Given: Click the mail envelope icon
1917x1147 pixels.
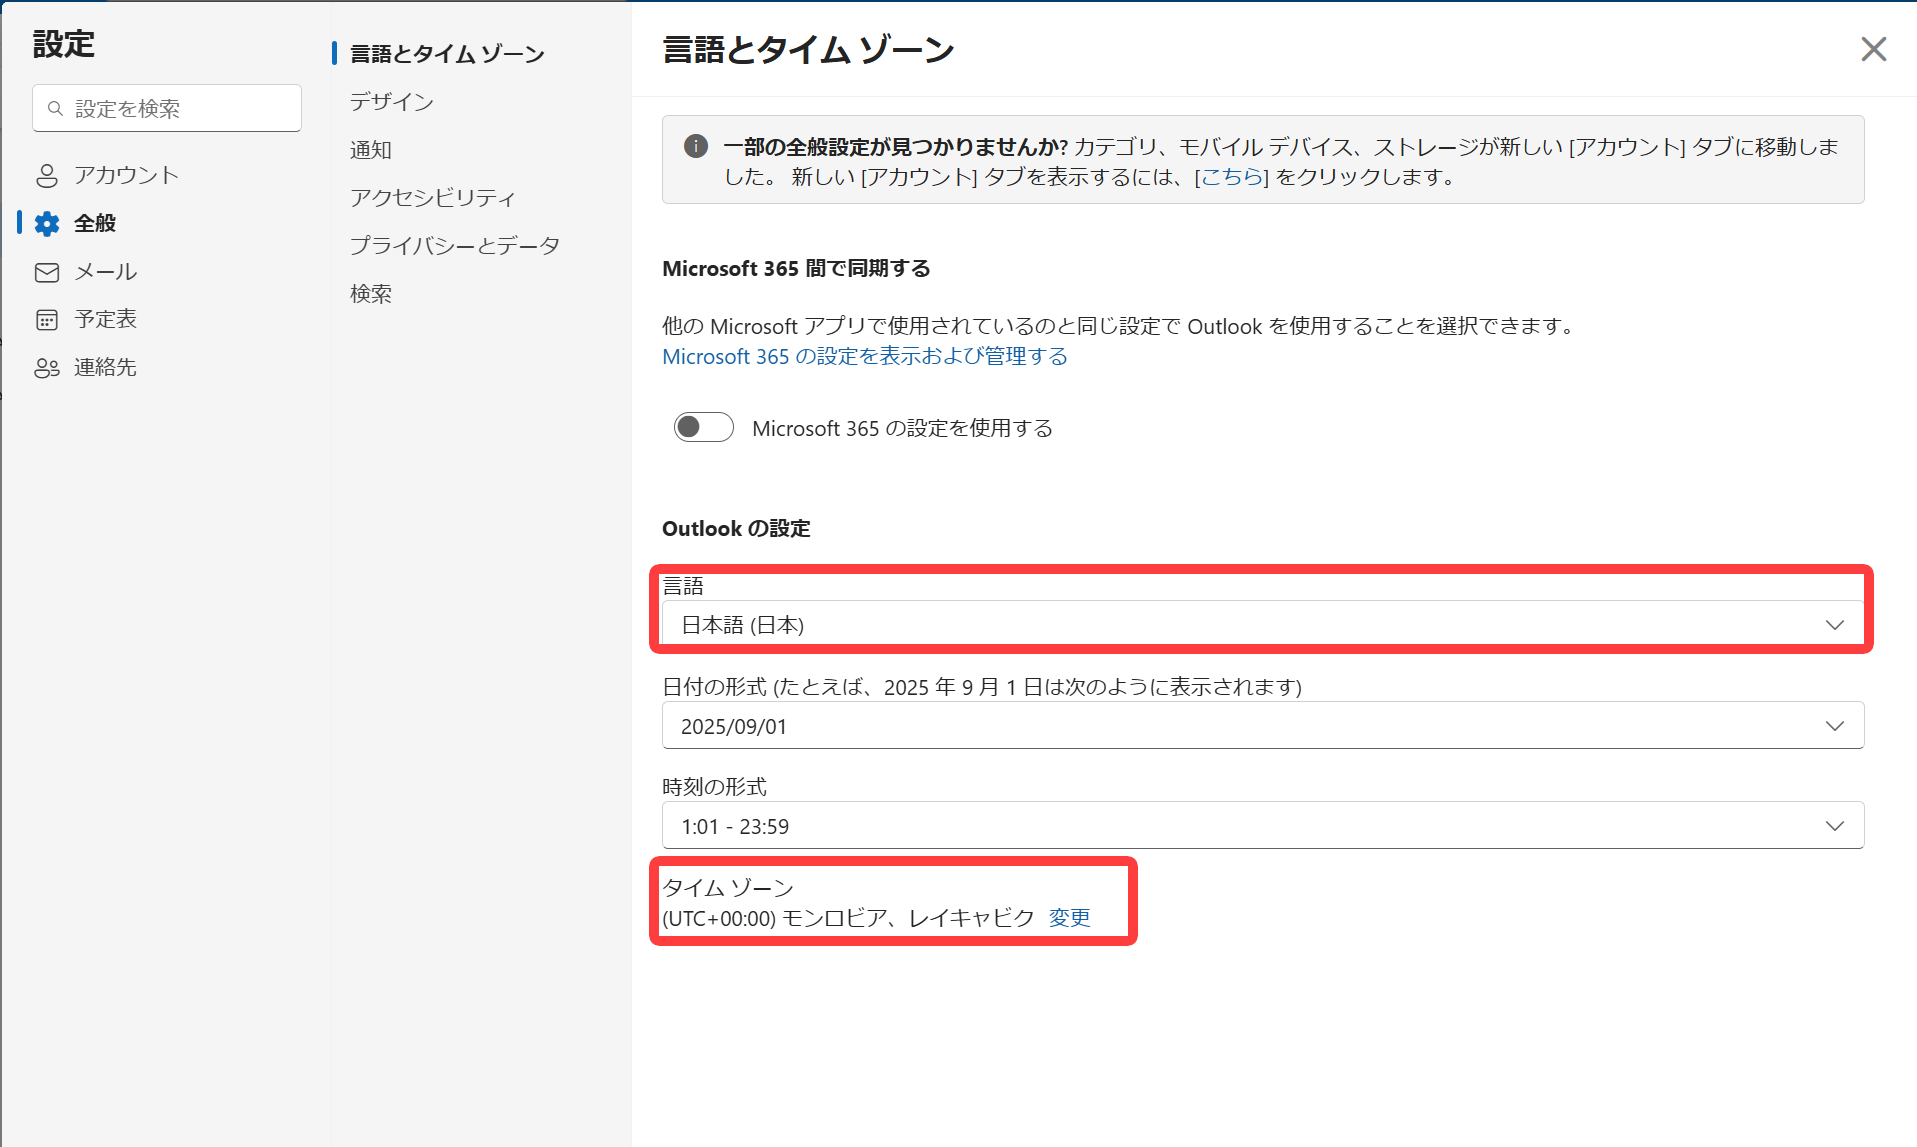Looking at the screenshot, I should 47,272.
